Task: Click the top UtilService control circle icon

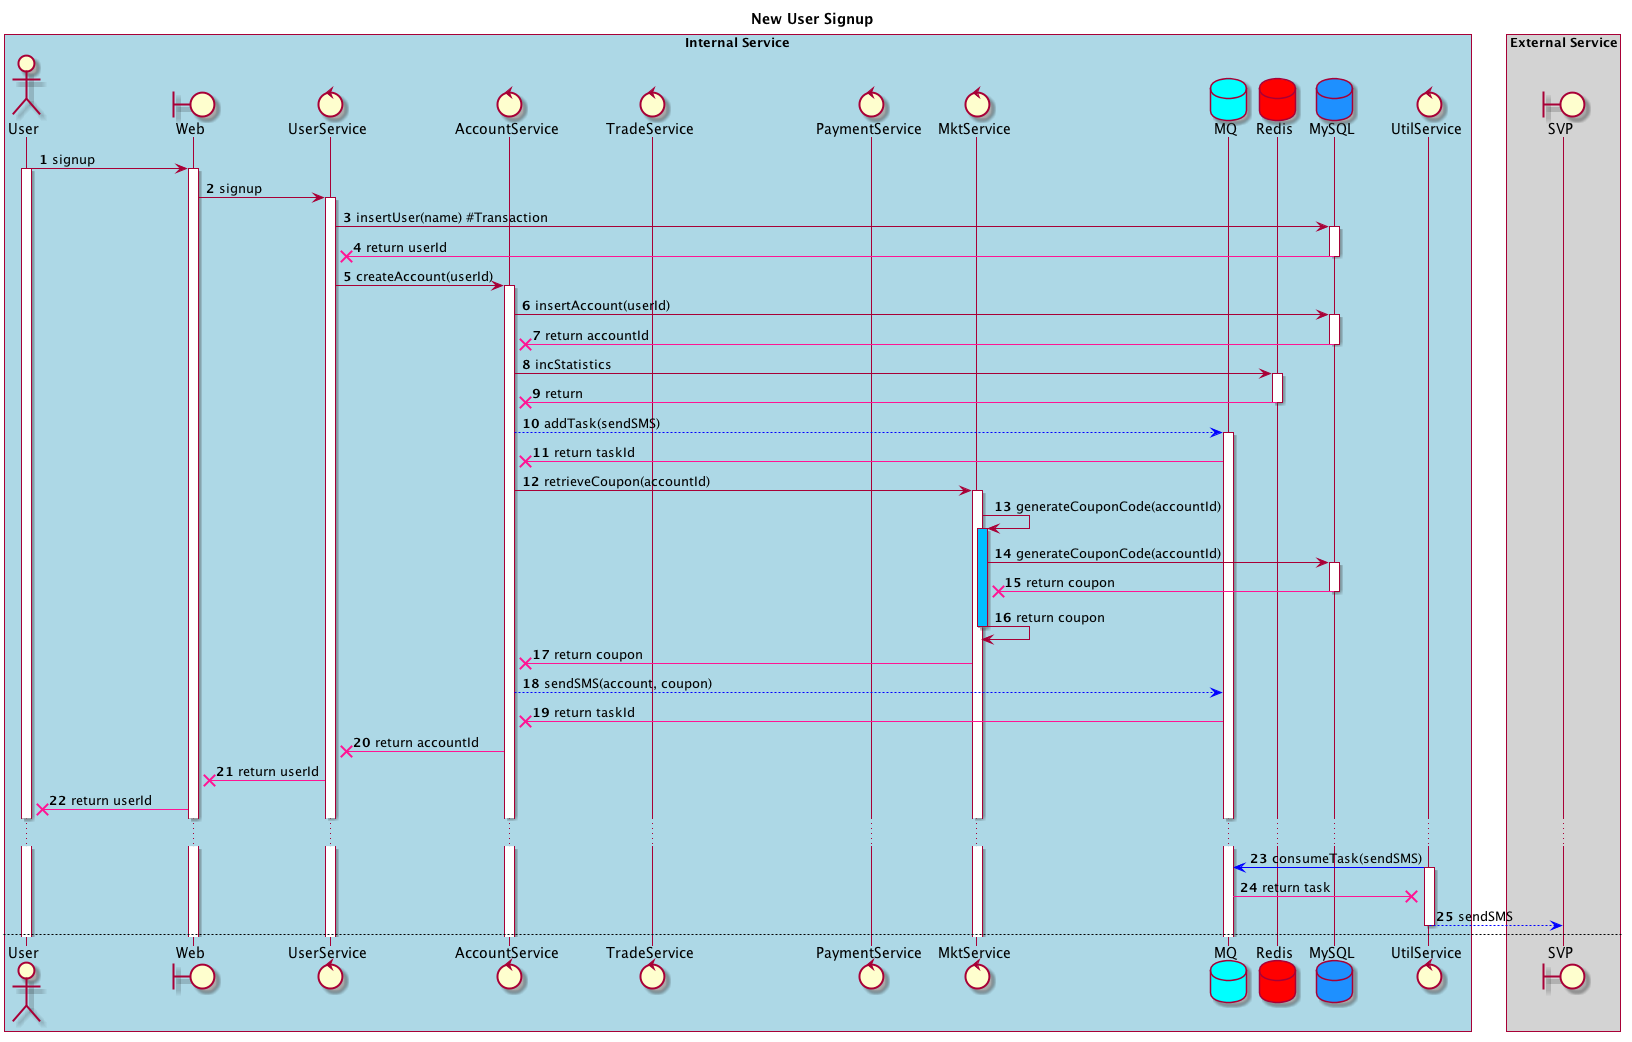Action: pyautogui.click(x=1429, y=103)
